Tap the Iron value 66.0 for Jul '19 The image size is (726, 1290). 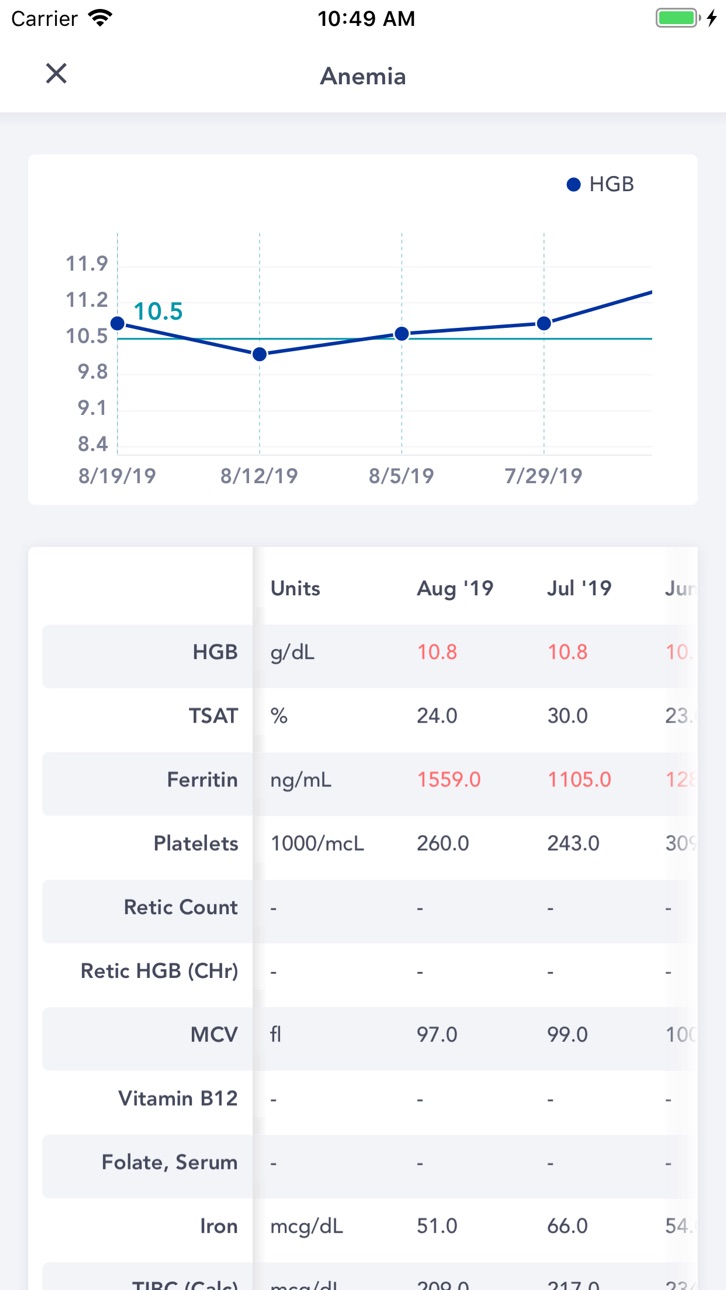(567, 1226)
